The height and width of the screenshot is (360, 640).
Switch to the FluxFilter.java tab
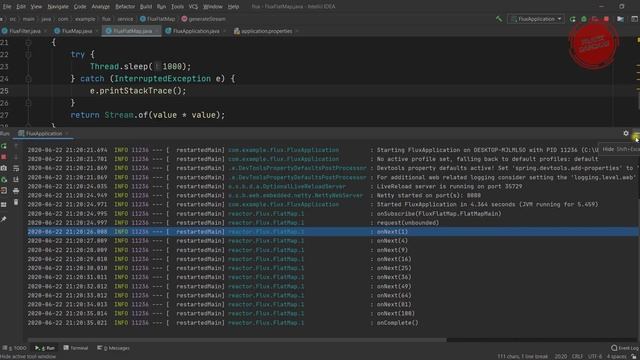24,31
